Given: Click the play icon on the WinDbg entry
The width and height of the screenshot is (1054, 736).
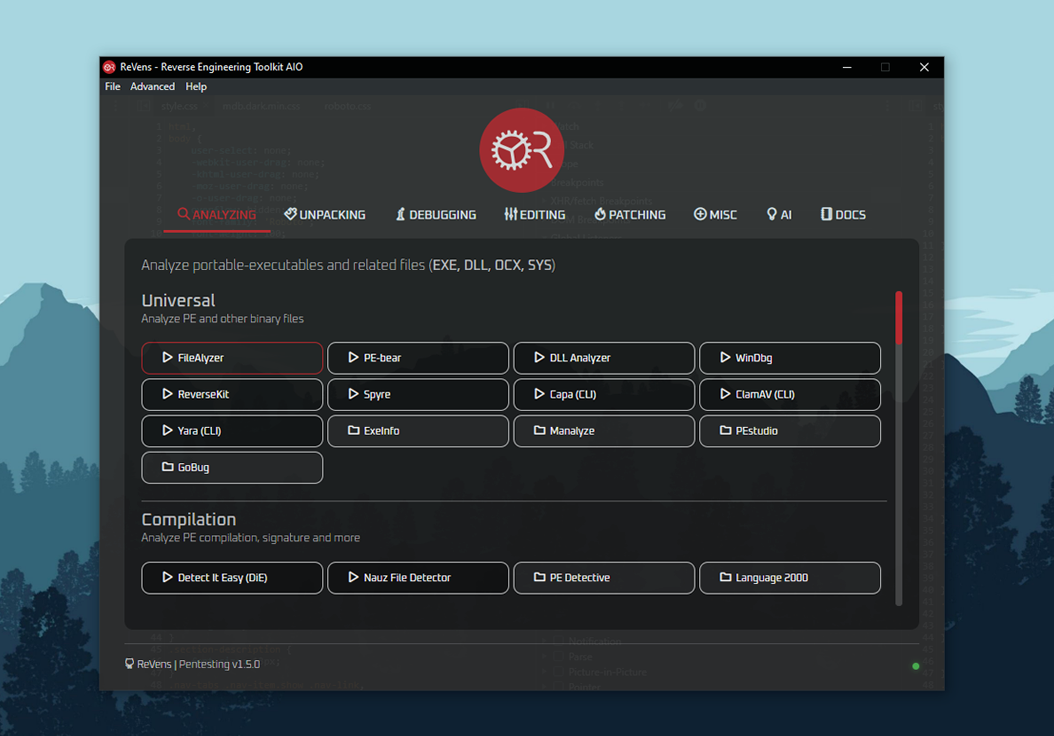Looking at the screenshot, I should pos(725,358).
